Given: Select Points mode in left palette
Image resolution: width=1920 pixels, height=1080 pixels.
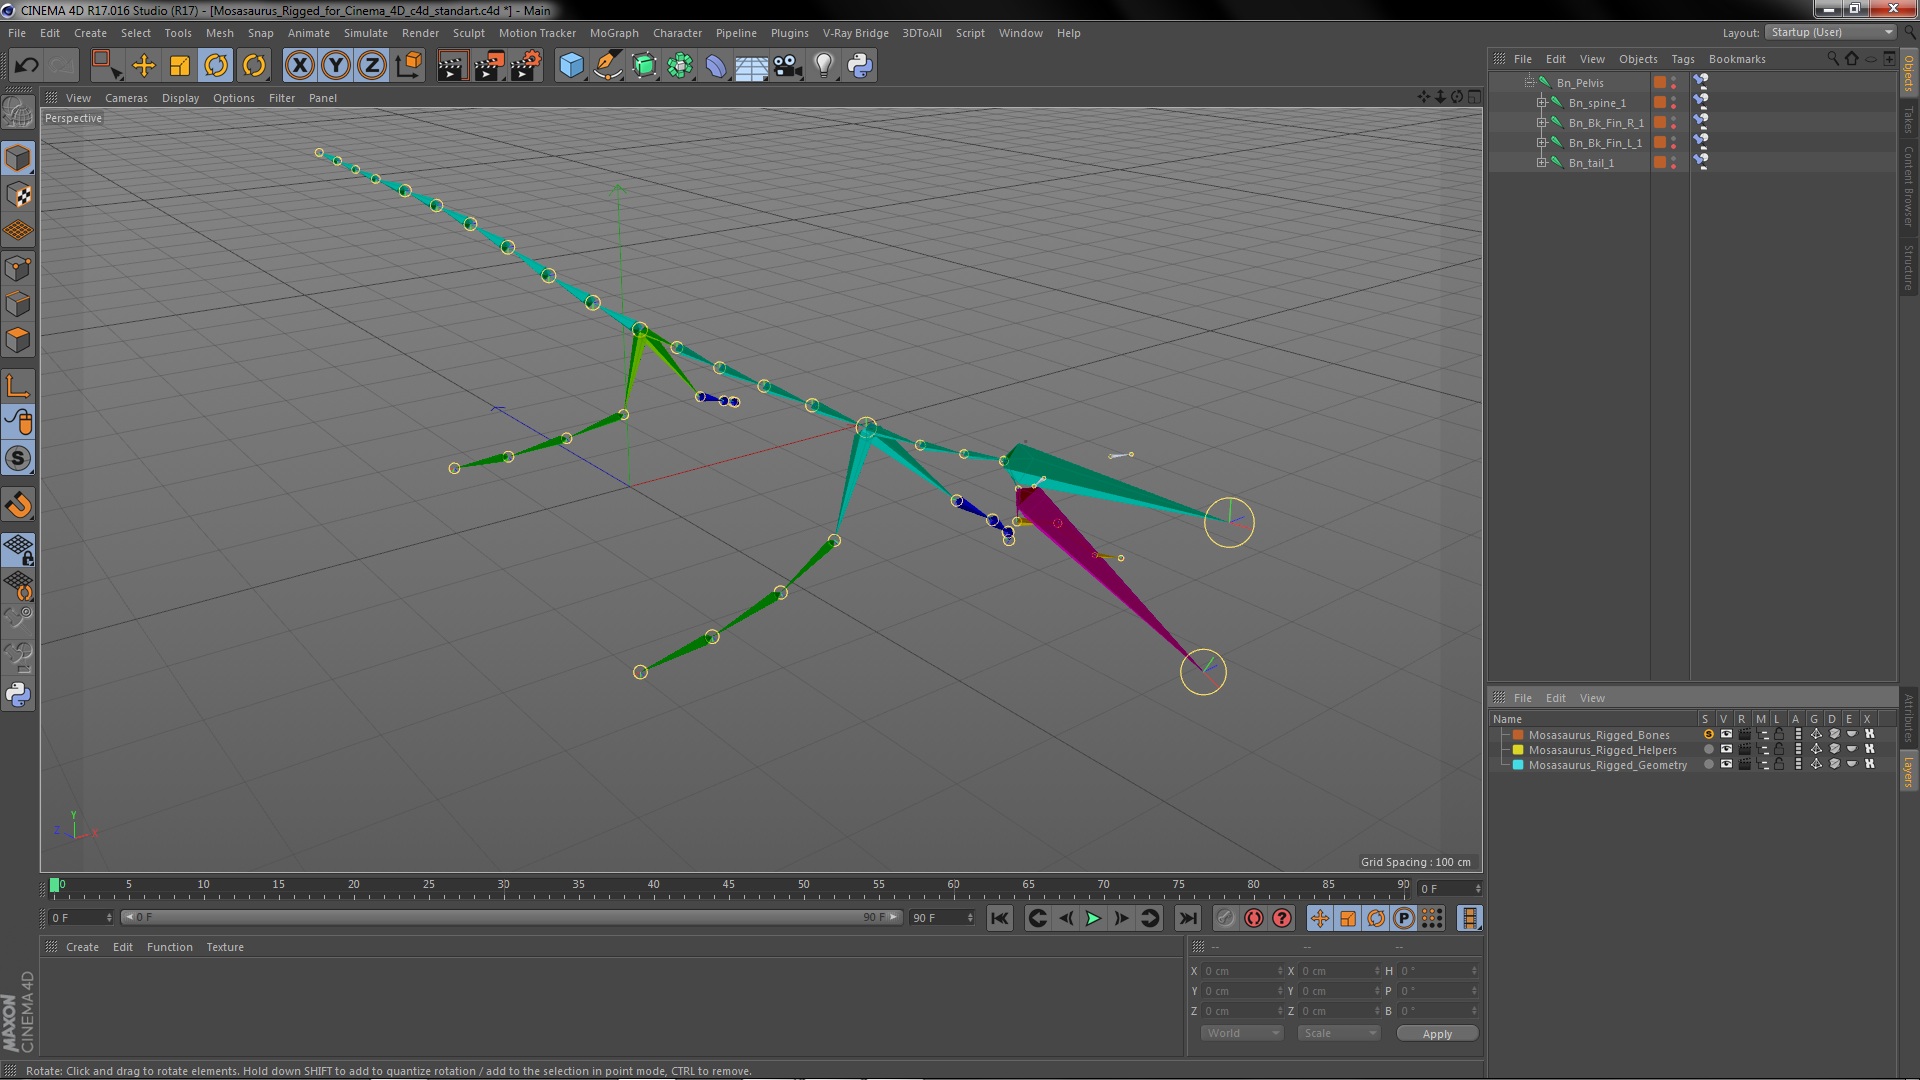Looking at the screenshot, I should (18, 268).
